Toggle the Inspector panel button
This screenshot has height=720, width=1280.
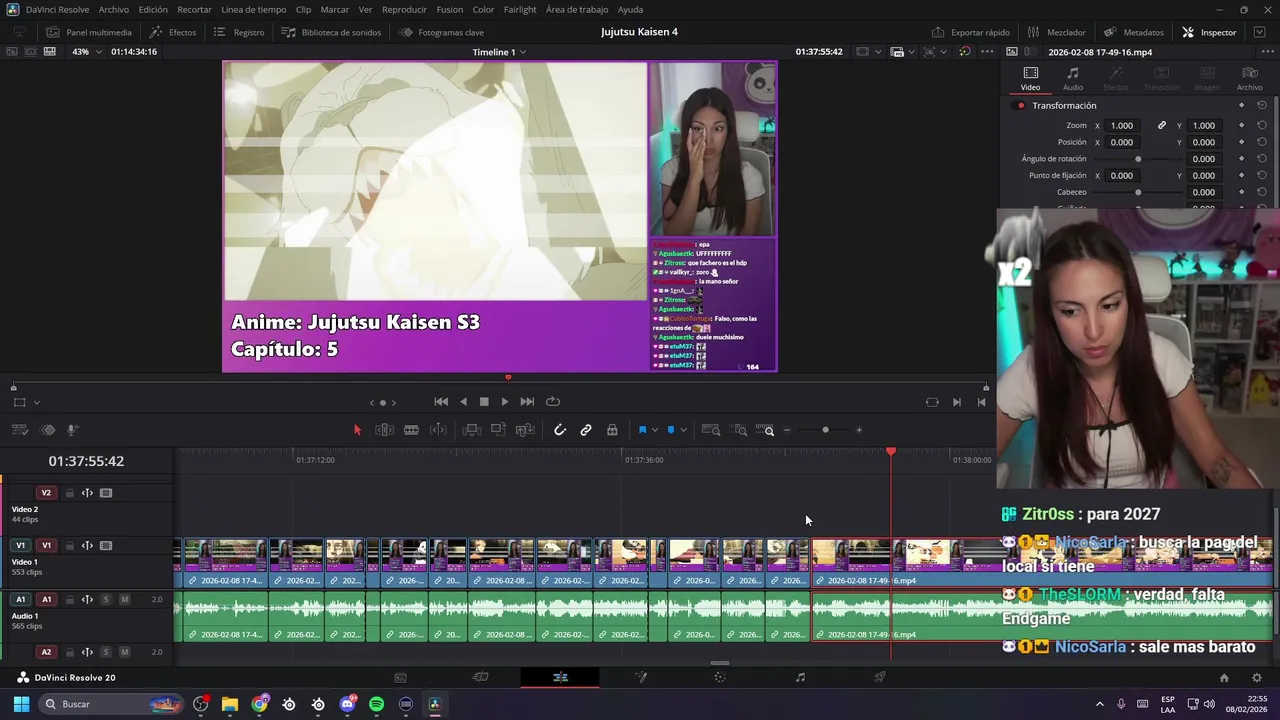coord(1209,32)
